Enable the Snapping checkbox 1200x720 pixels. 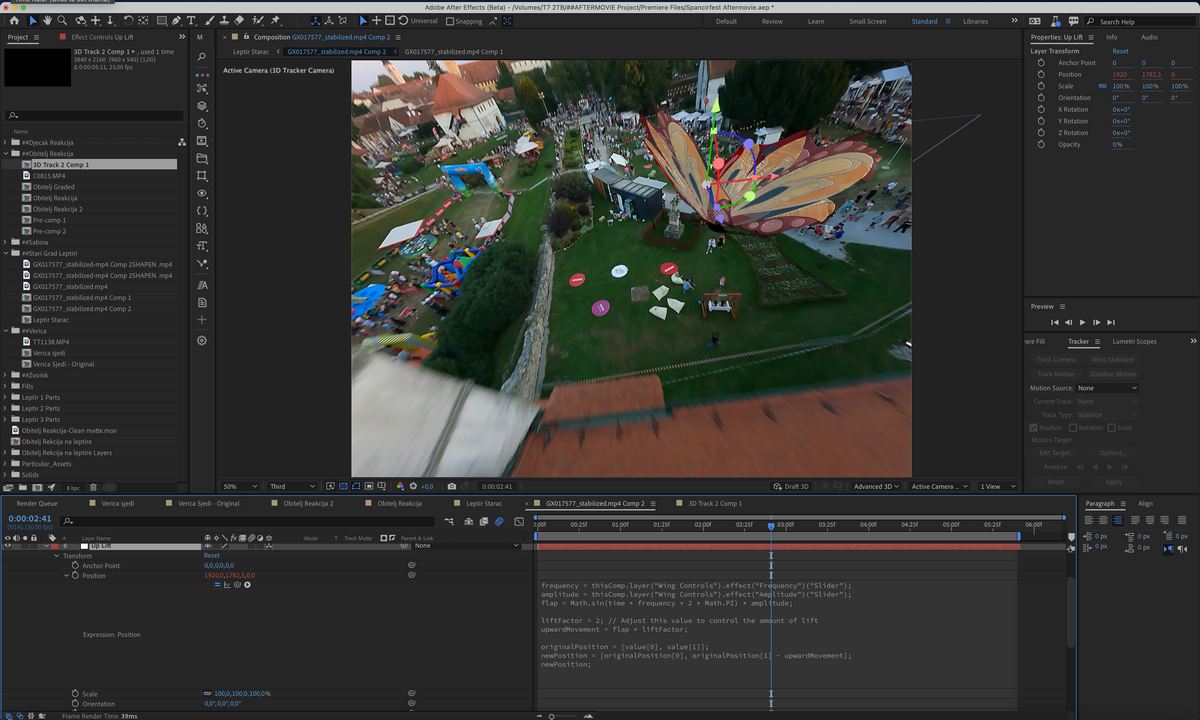450,21
